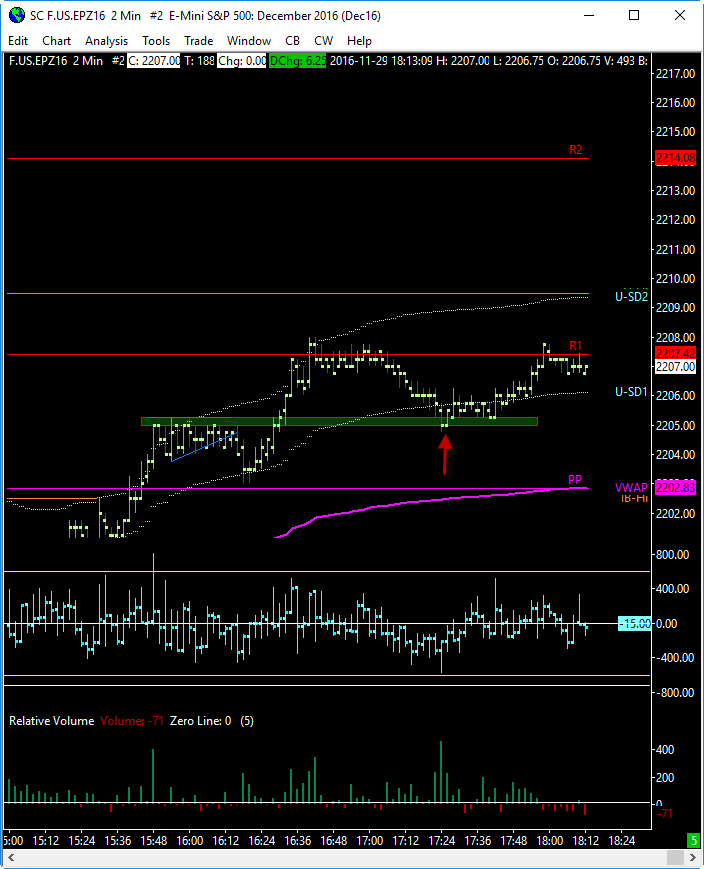Click the 2016-11-29 18:13:09 timestamp

click(381, 61)
